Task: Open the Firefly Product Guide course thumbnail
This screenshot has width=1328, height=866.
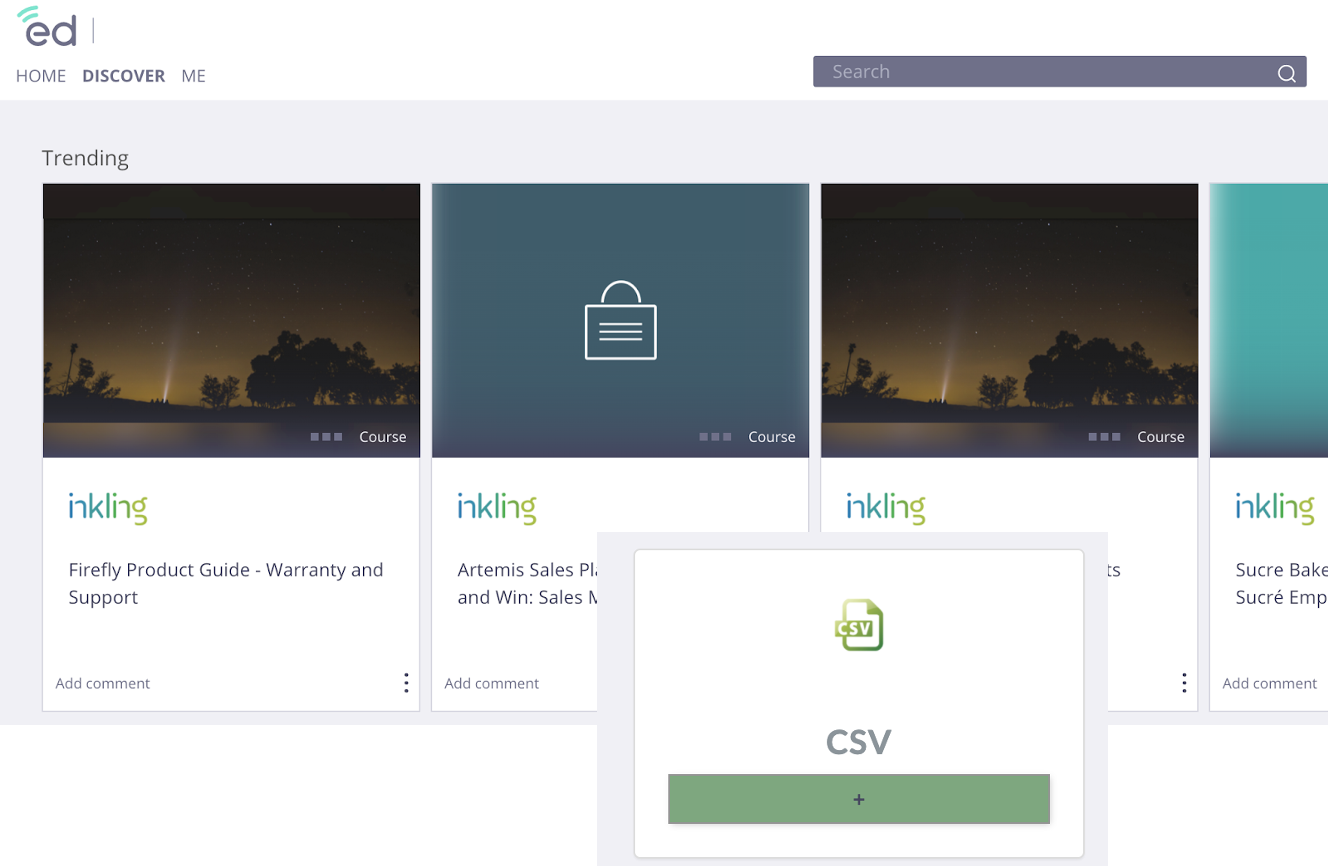Action: [x=231, y=321]
